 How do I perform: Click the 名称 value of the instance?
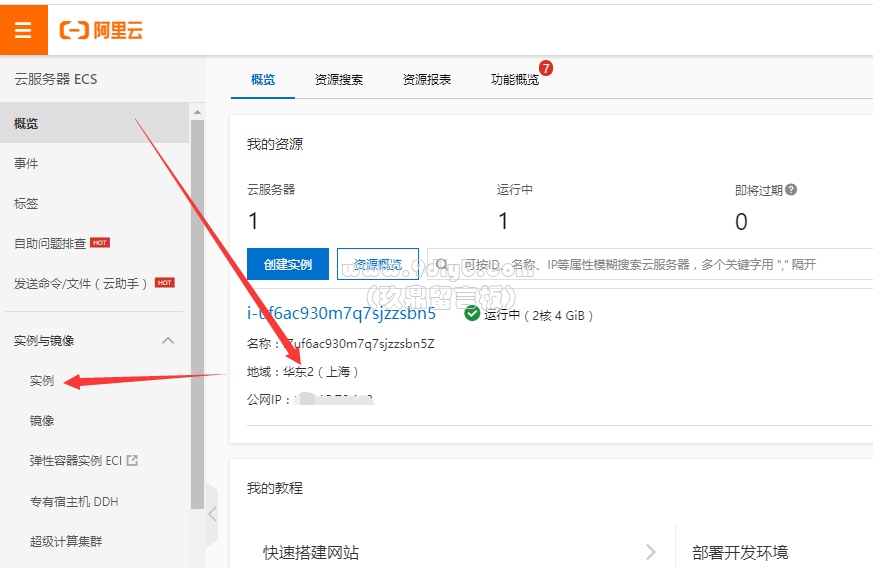click(360, 344)
